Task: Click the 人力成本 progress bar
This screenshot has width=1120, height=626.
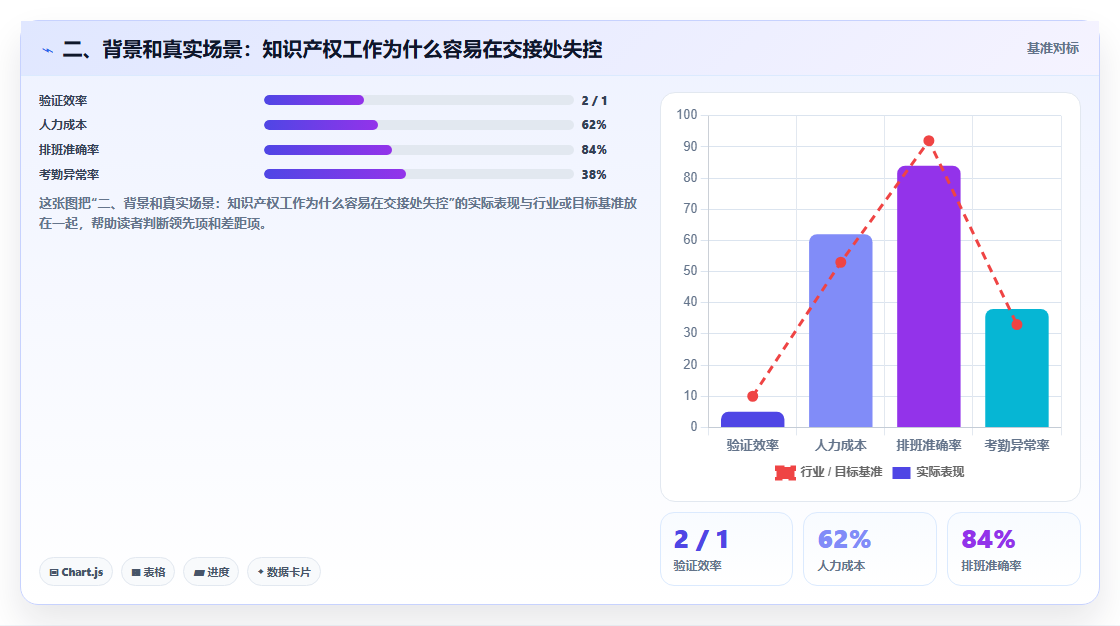Action: [x=419, y=125]
